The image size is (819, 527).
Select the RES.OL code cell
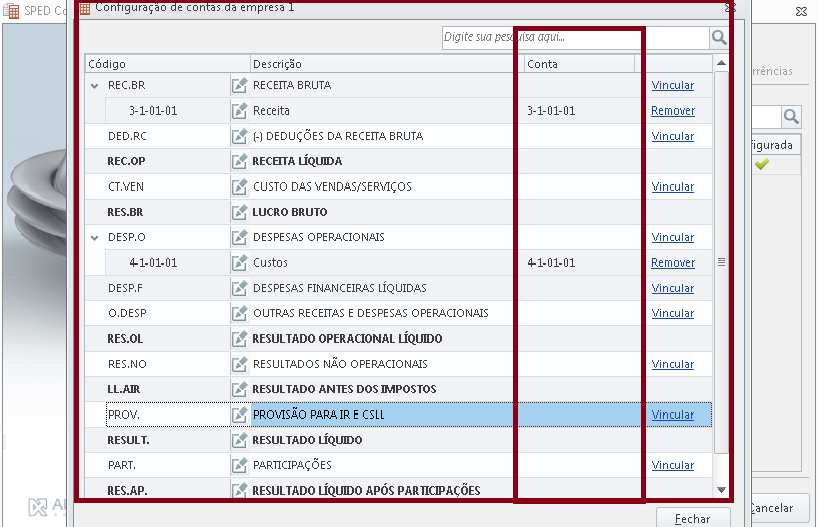[x=125, y=339]
